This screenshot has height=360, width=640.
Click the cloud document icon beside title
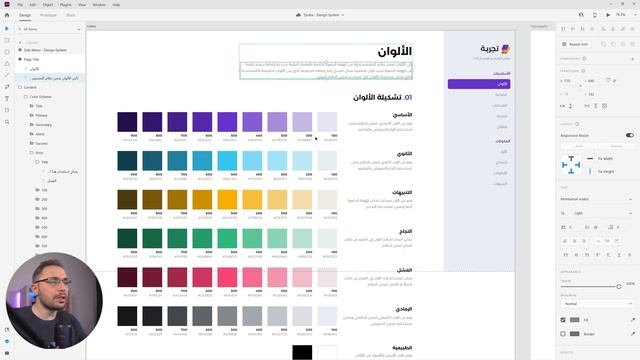pyautogui.click(x=298, y=15)
